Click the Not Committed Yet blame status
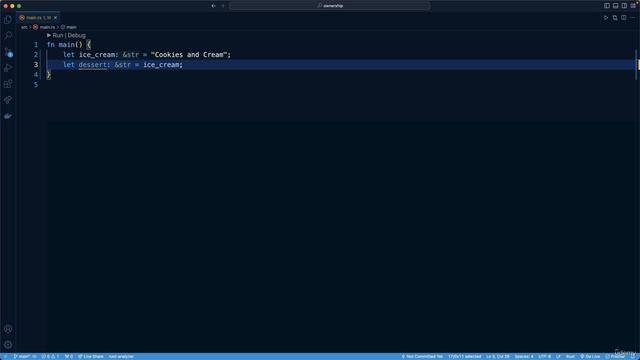640x360 pixels. (422, 356)
